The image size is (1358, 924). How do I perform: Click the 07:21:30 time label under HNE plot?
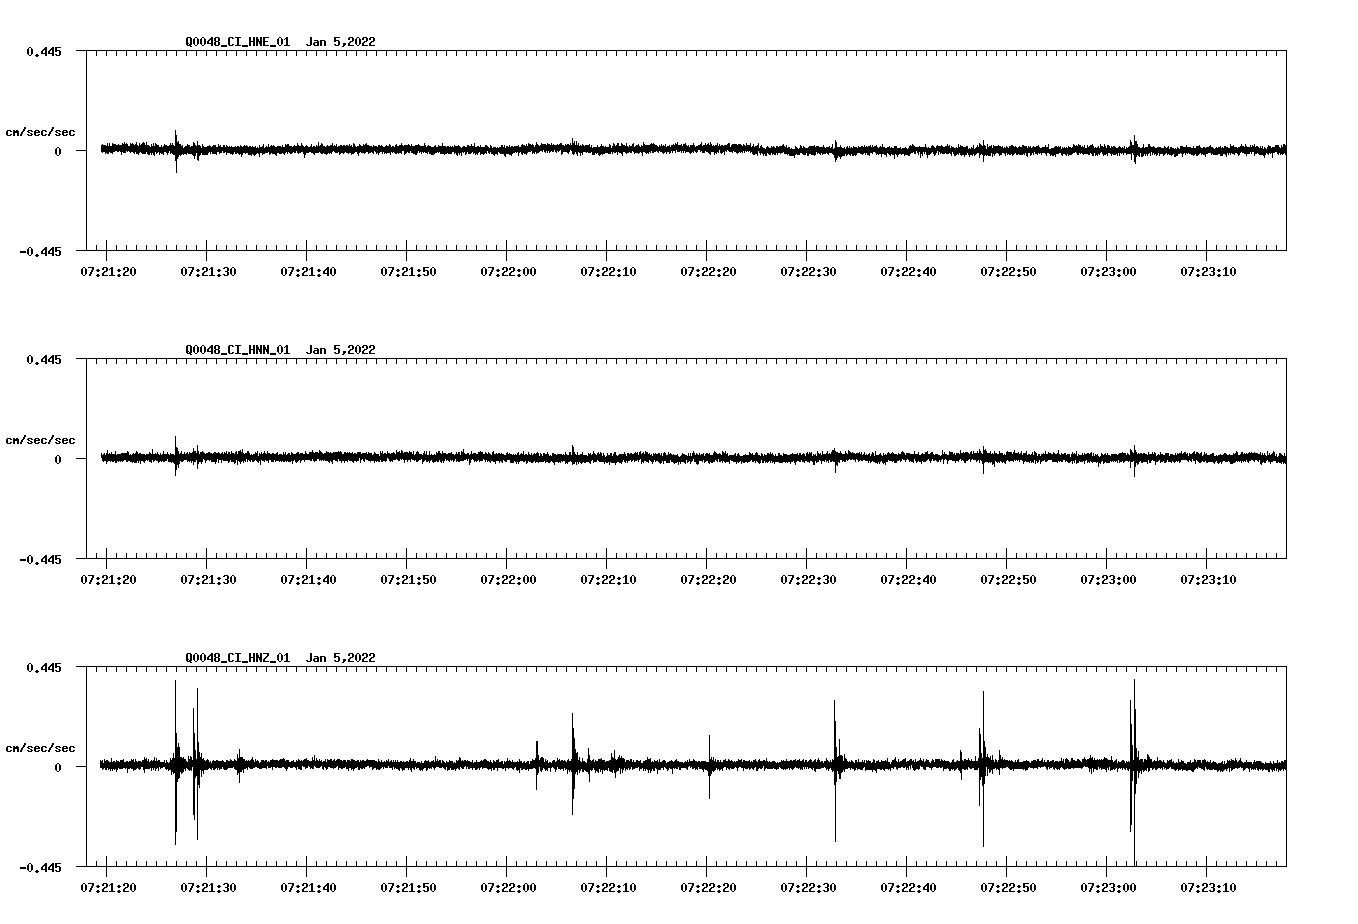(208, 272)
